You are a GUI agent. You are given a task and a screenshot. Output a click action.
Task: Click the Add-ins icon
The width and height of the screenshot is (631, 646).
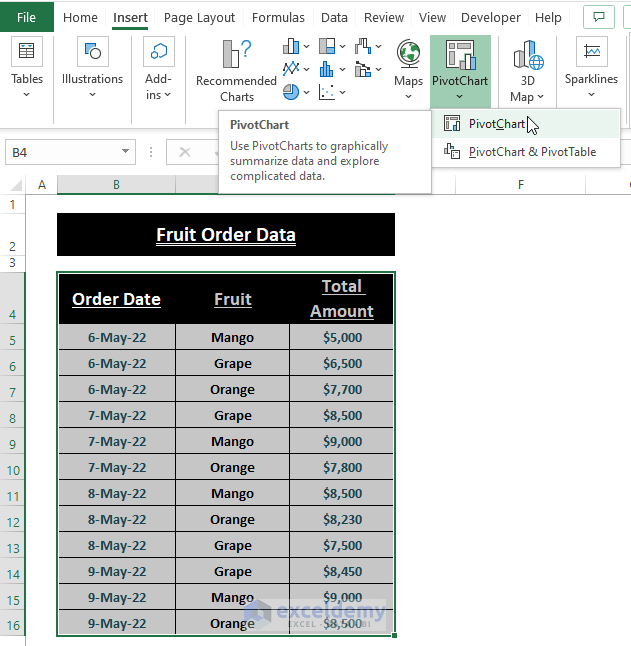click(159, 51)
